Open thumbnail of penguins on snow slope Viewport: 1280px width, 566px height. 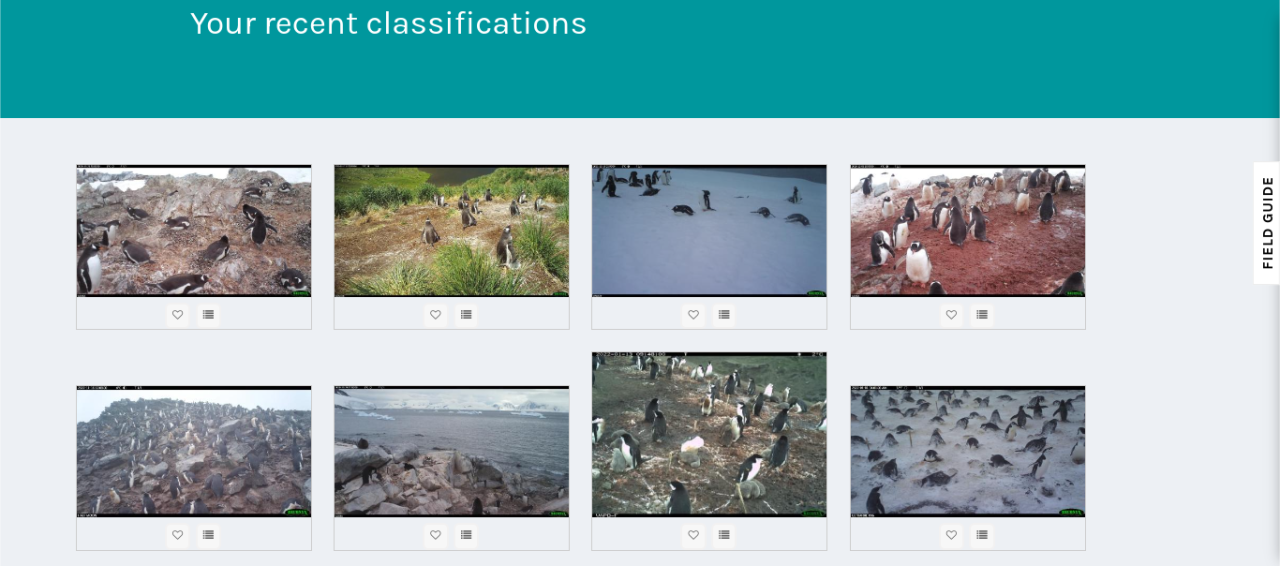709,231
